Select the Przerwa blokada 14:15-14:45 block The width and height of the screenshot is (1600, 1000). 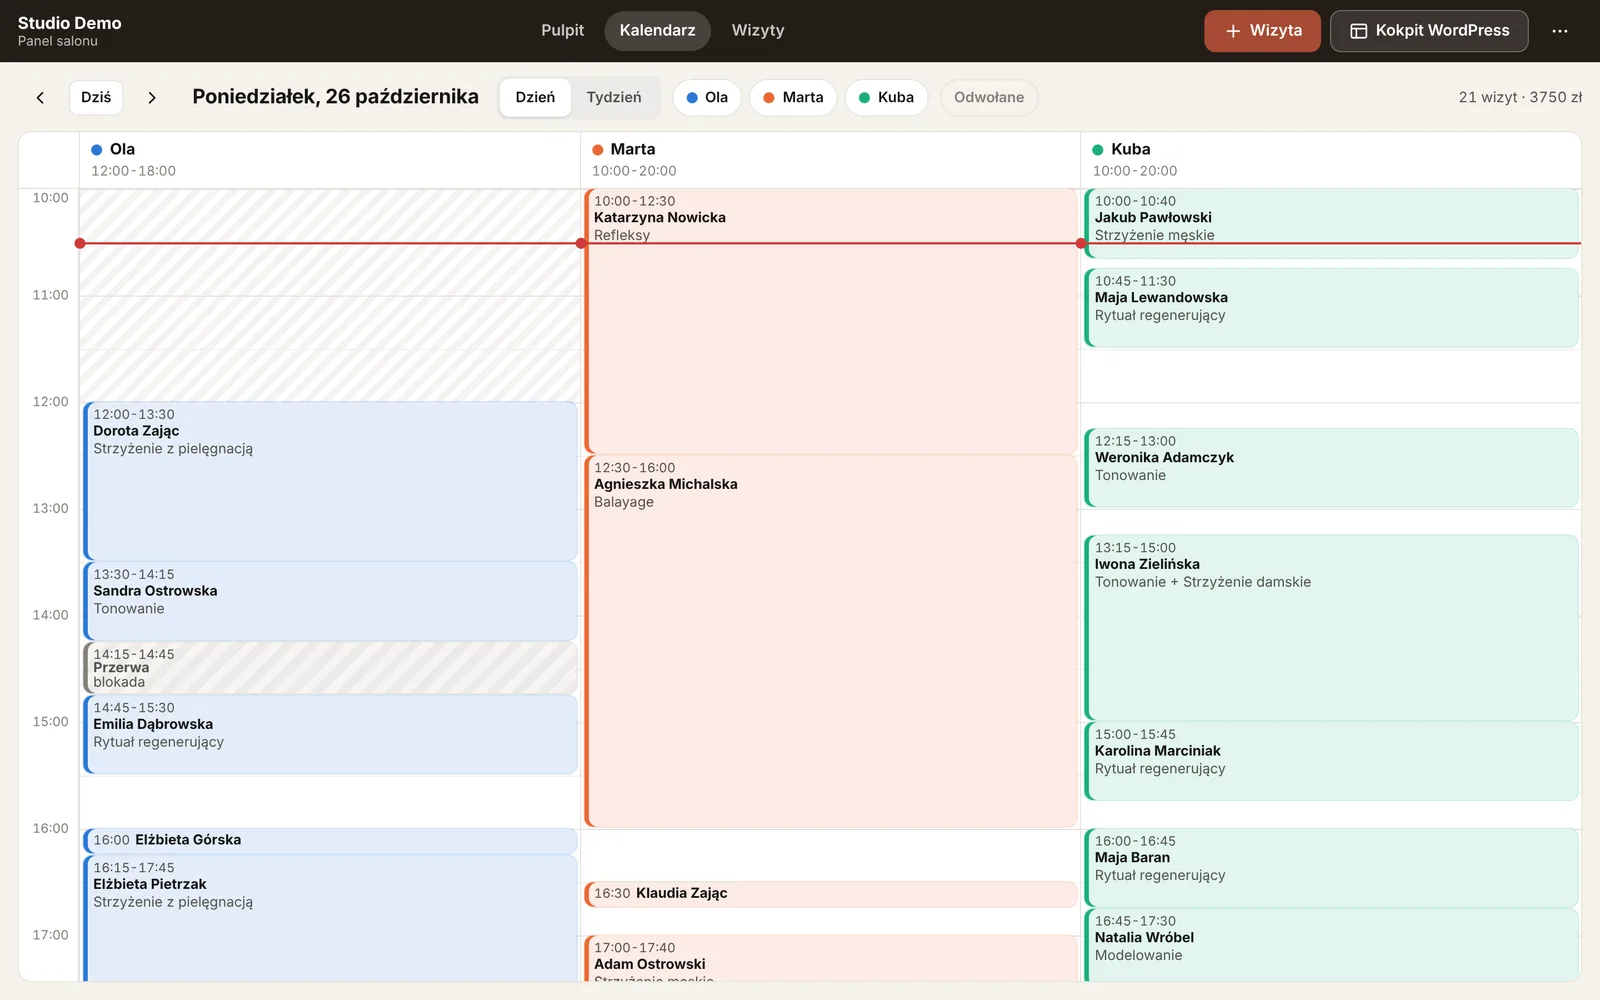tap(331, 668)
